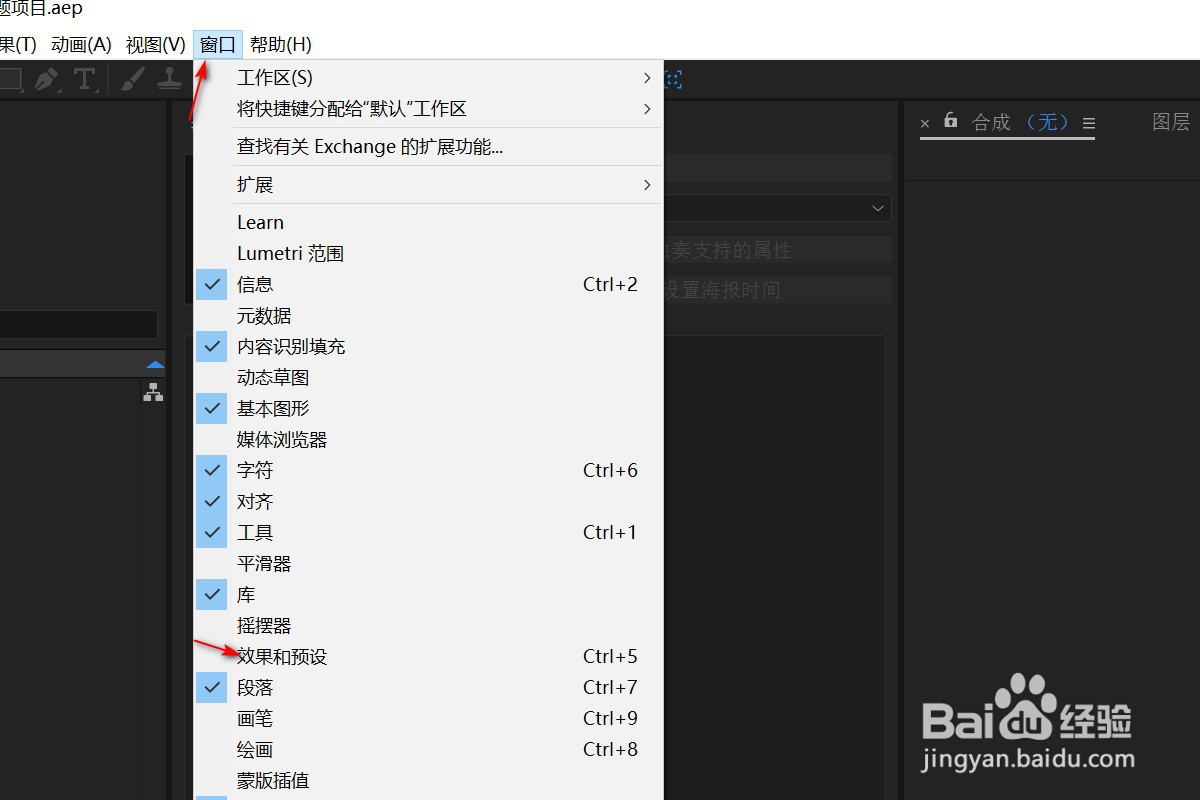Image resolution: width=1200 pixels, height=800 pixels.
Task: Select the Type tool in toolbar
Action: (85, 80)
